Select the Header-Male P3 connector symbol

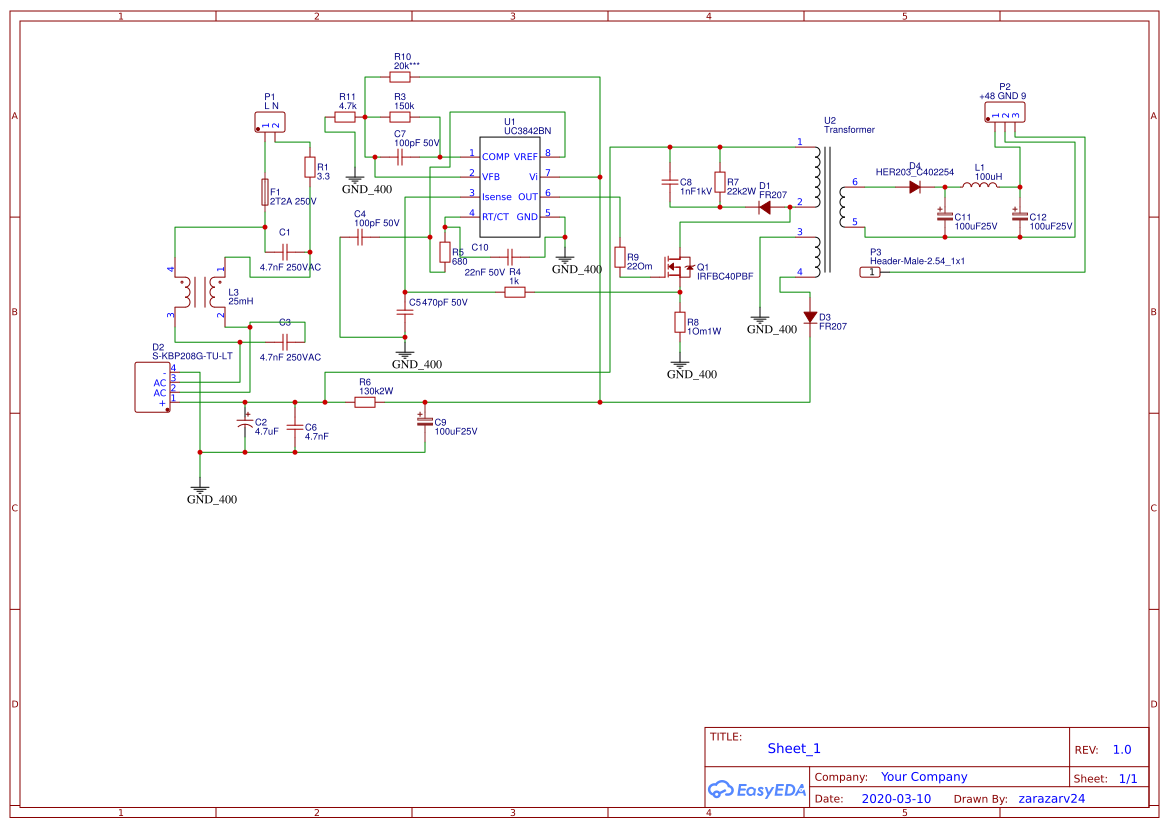(872, 270)
